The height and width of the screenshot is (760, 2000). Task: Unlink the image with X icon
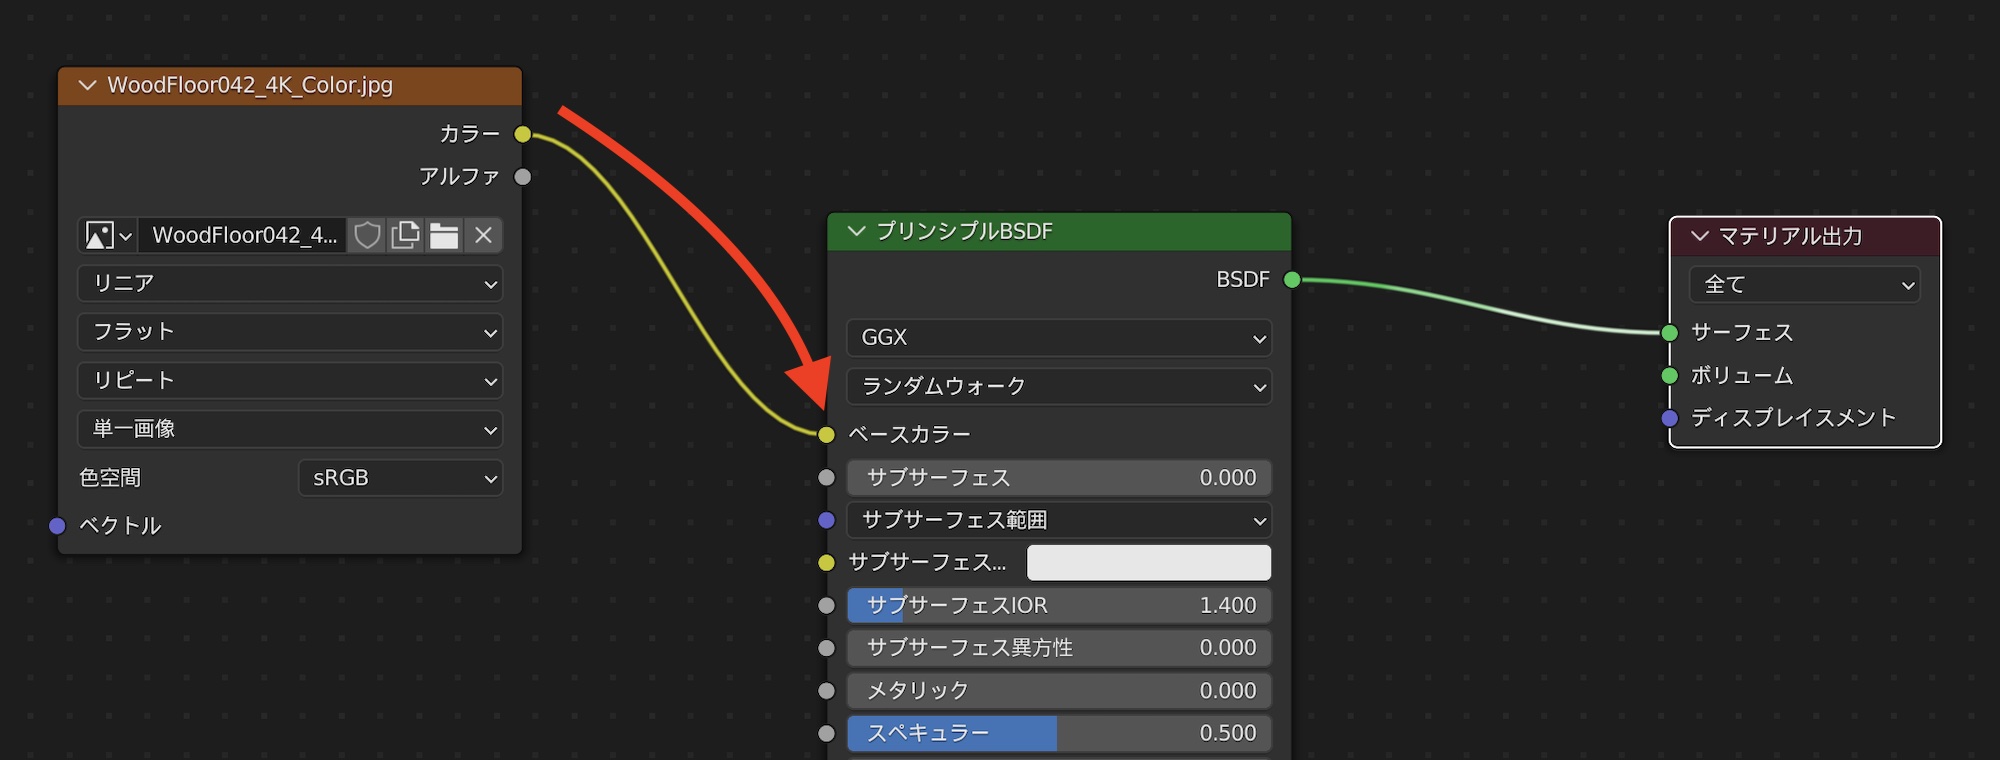pyautogui.click(x=483, y=236)
